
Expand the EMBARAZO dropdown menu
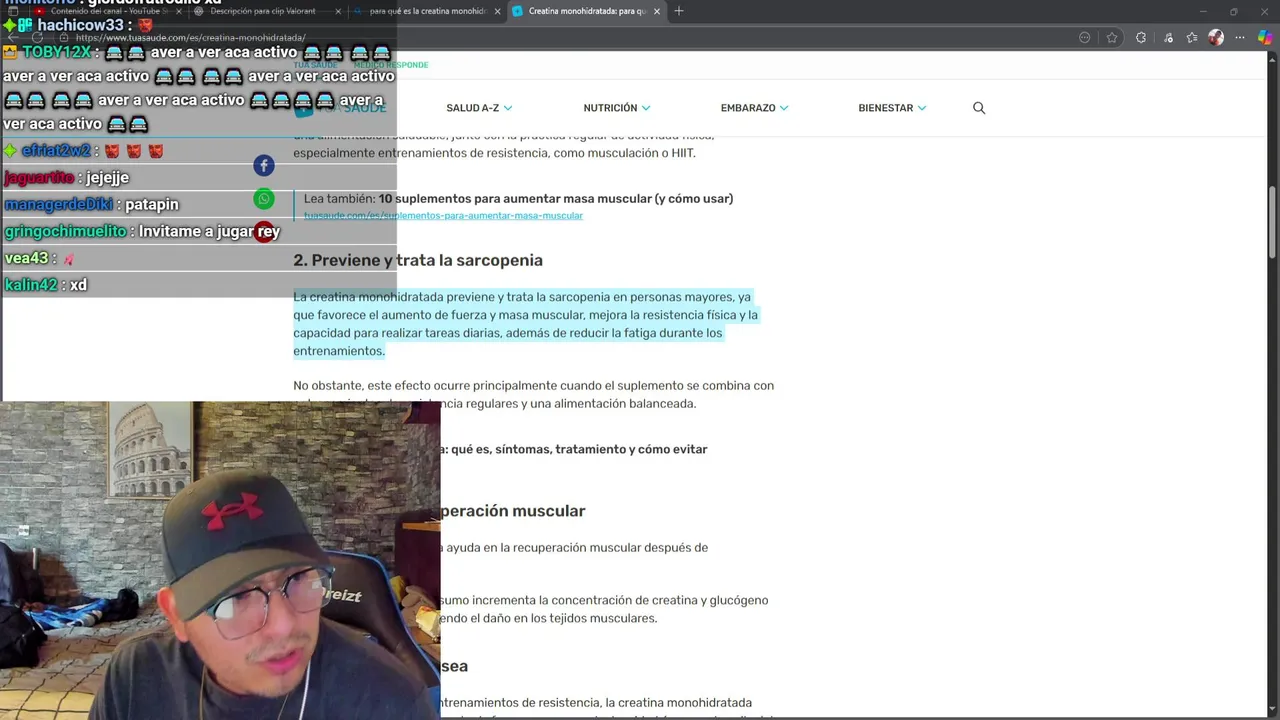click(754, 108)
